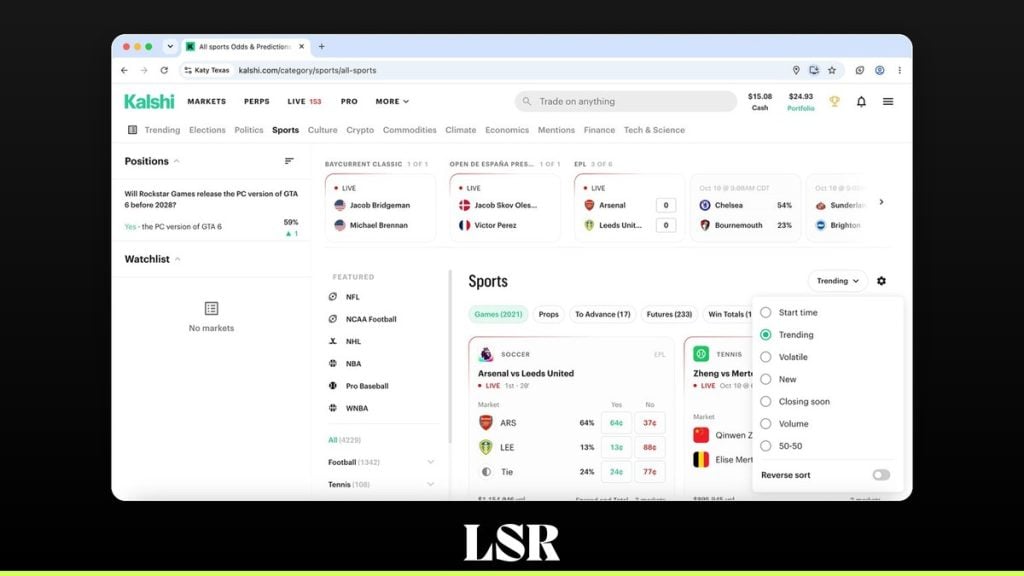
Task: Click the gold trophy leaderboard icon
Action: tap(834, 101)
